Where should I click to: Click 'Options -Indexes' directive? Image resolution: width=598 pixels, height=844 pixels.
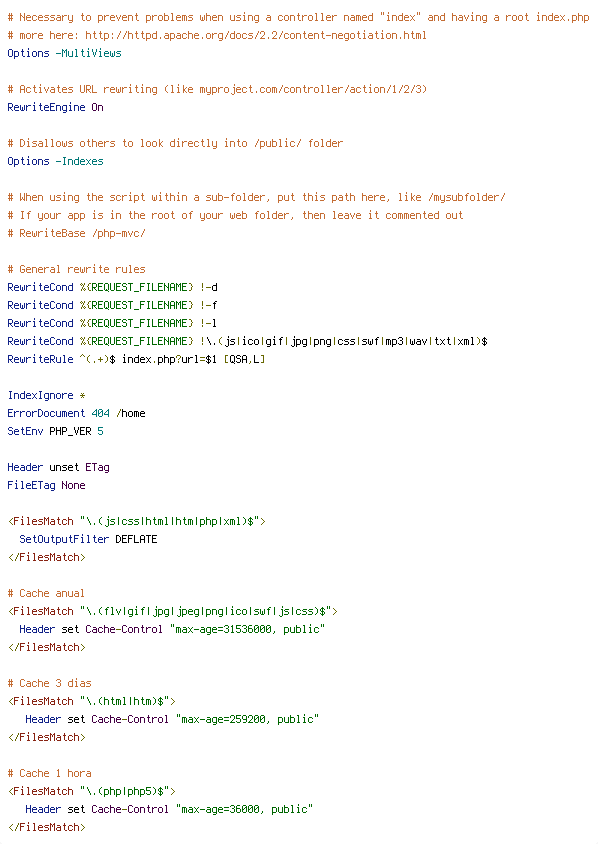[x=55, y=161]
